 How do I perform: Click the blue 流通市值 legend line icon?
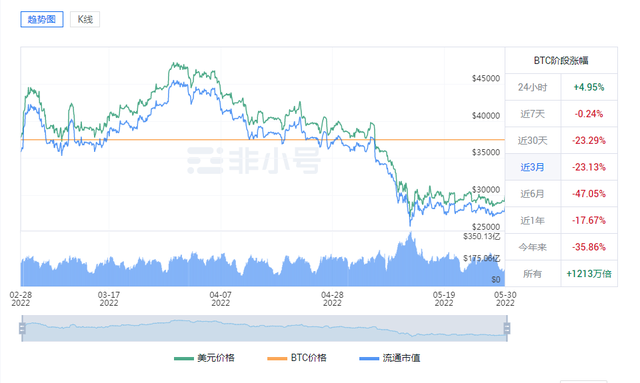(369, 359)
